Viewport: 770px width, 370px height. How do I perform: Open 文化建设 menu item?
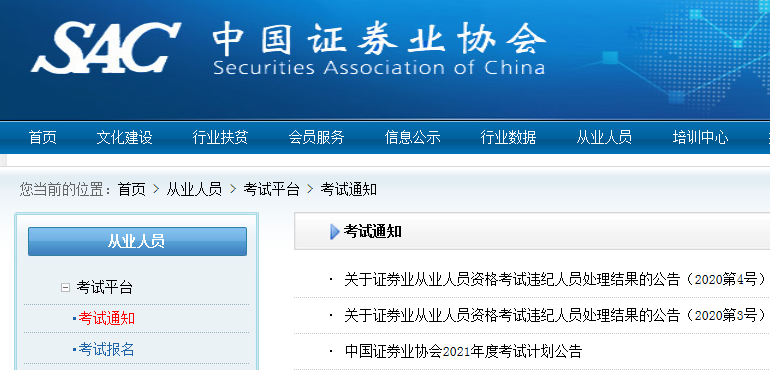(124, 138)
